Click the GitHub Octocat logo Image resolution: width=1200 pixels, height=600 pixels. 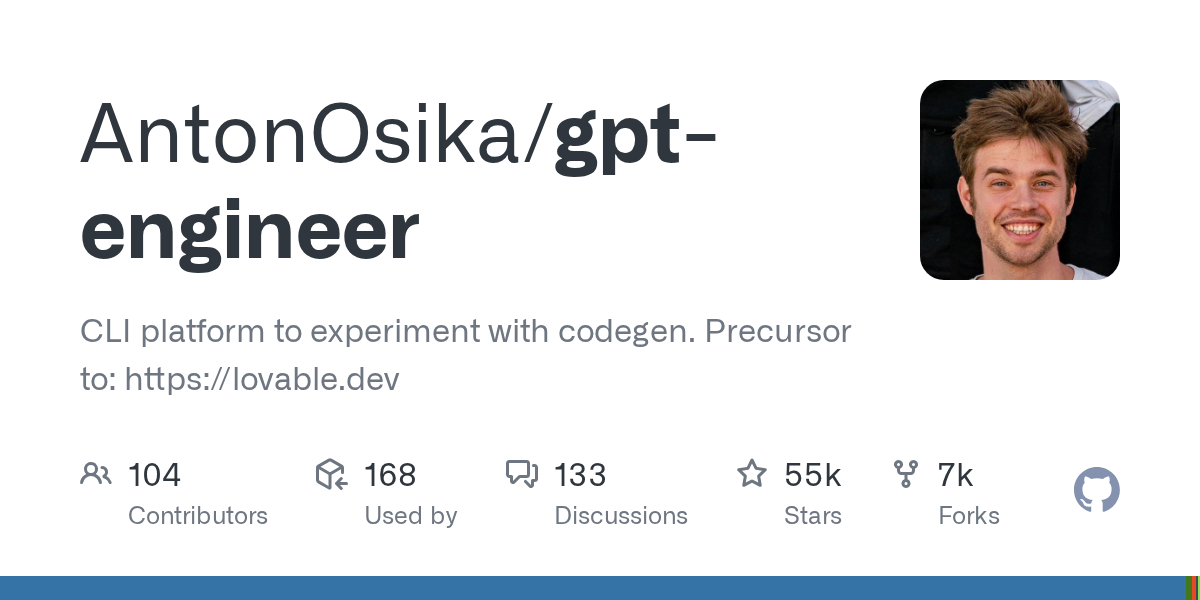pos(1096,491)
